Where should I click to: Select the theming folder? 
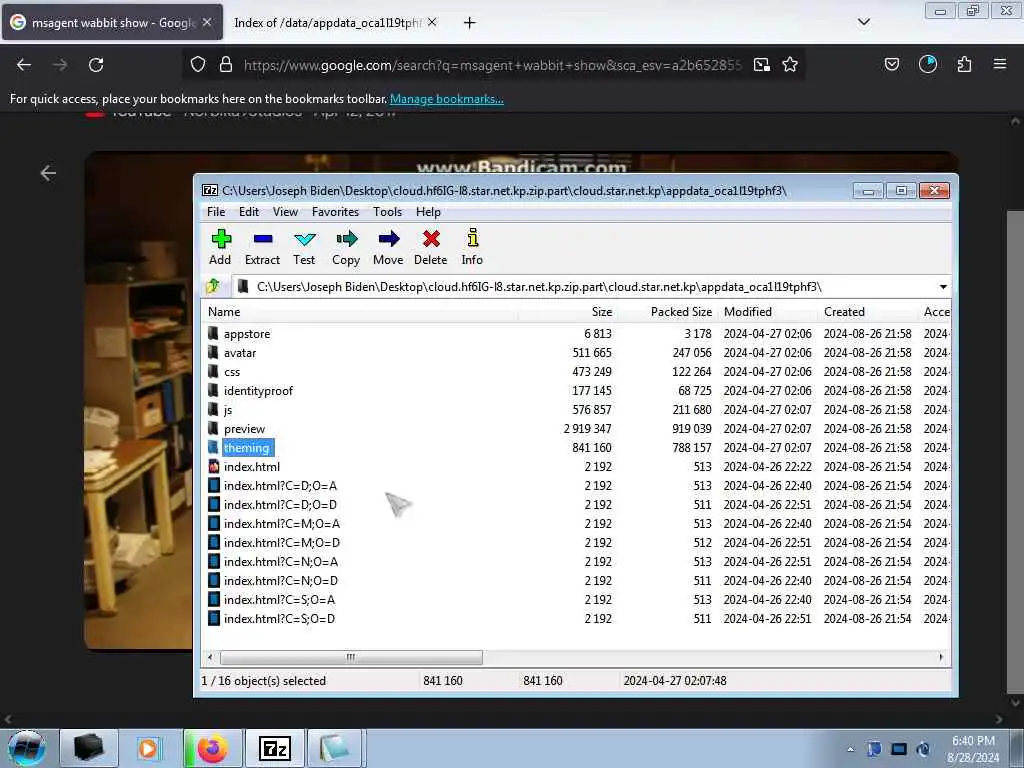click(x=246, y=447)
